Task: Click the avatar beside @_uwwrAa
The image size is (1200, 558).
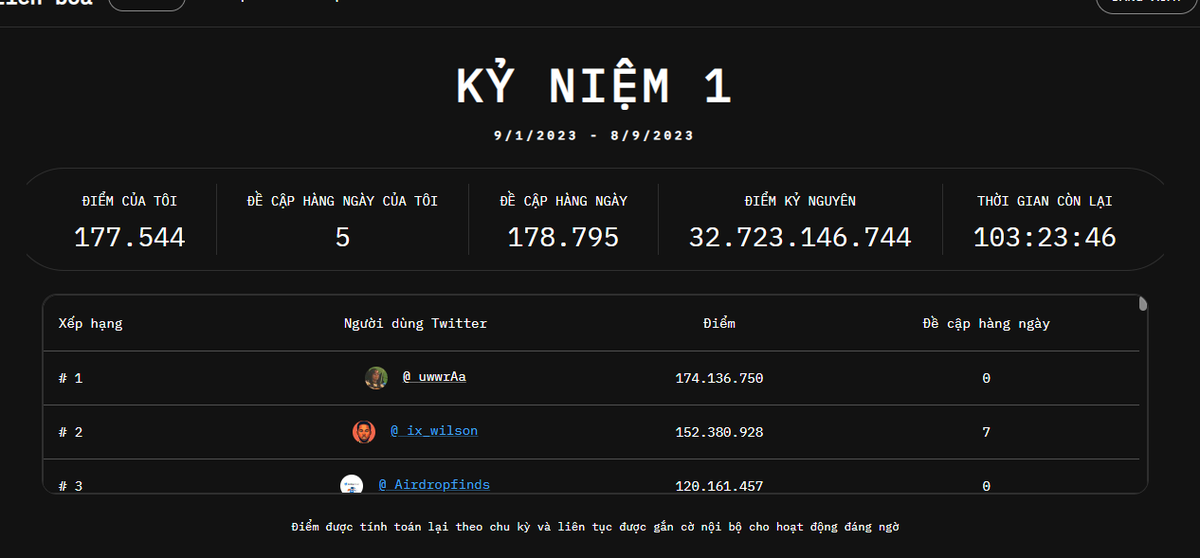Action: 376,378
